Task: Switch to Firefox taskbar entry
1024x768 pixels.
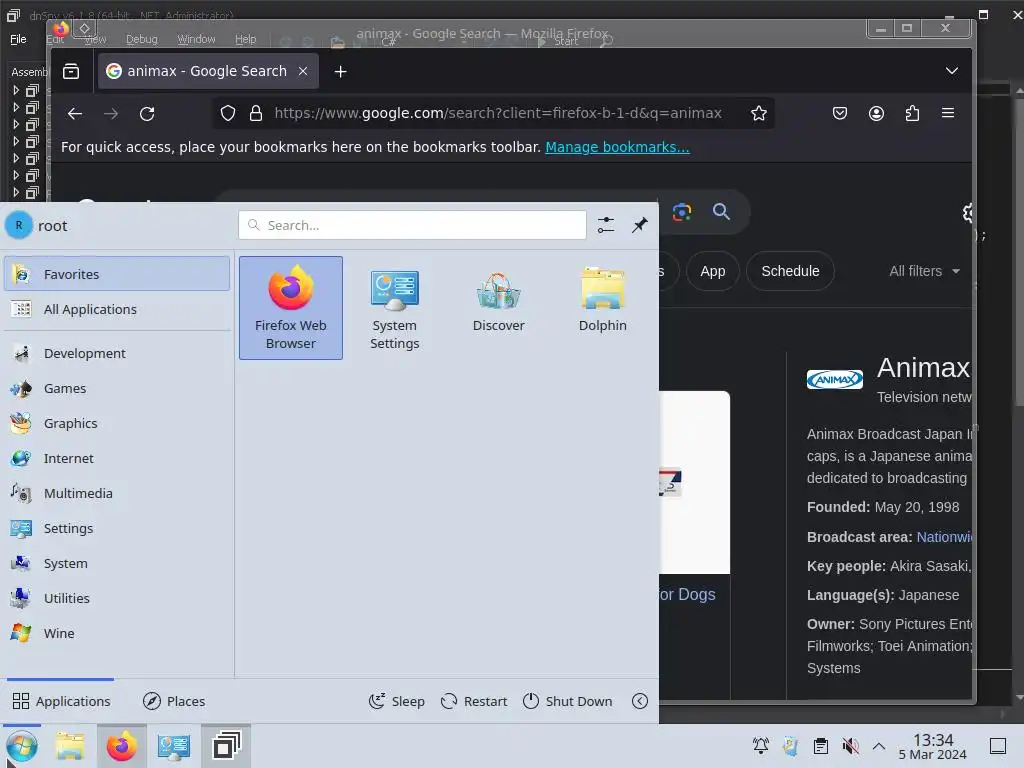Action: (121, 746)
